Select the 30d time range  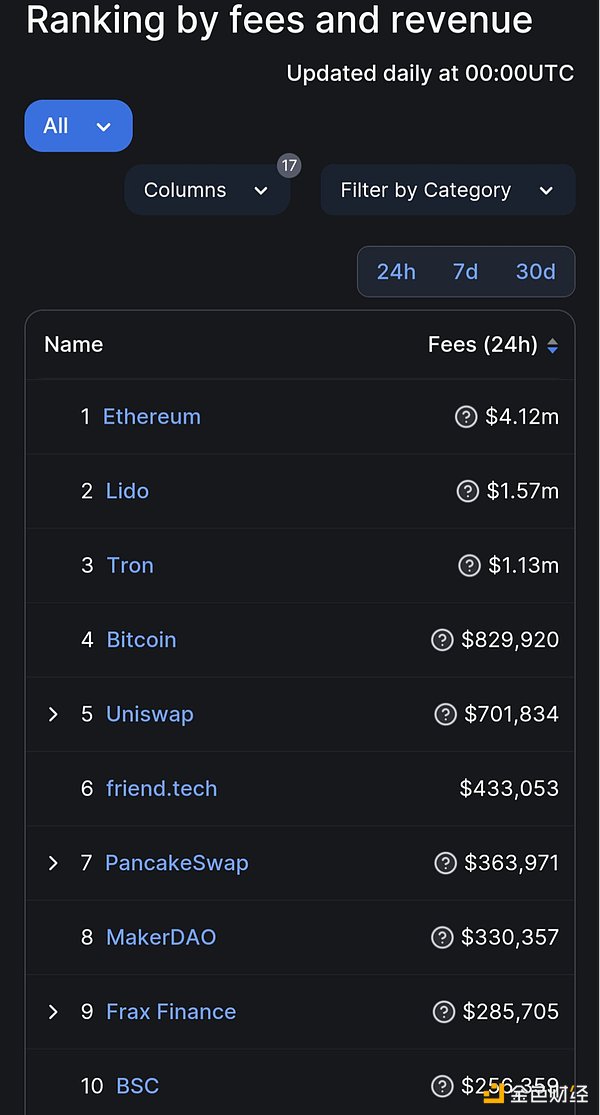tap(535, 272)
